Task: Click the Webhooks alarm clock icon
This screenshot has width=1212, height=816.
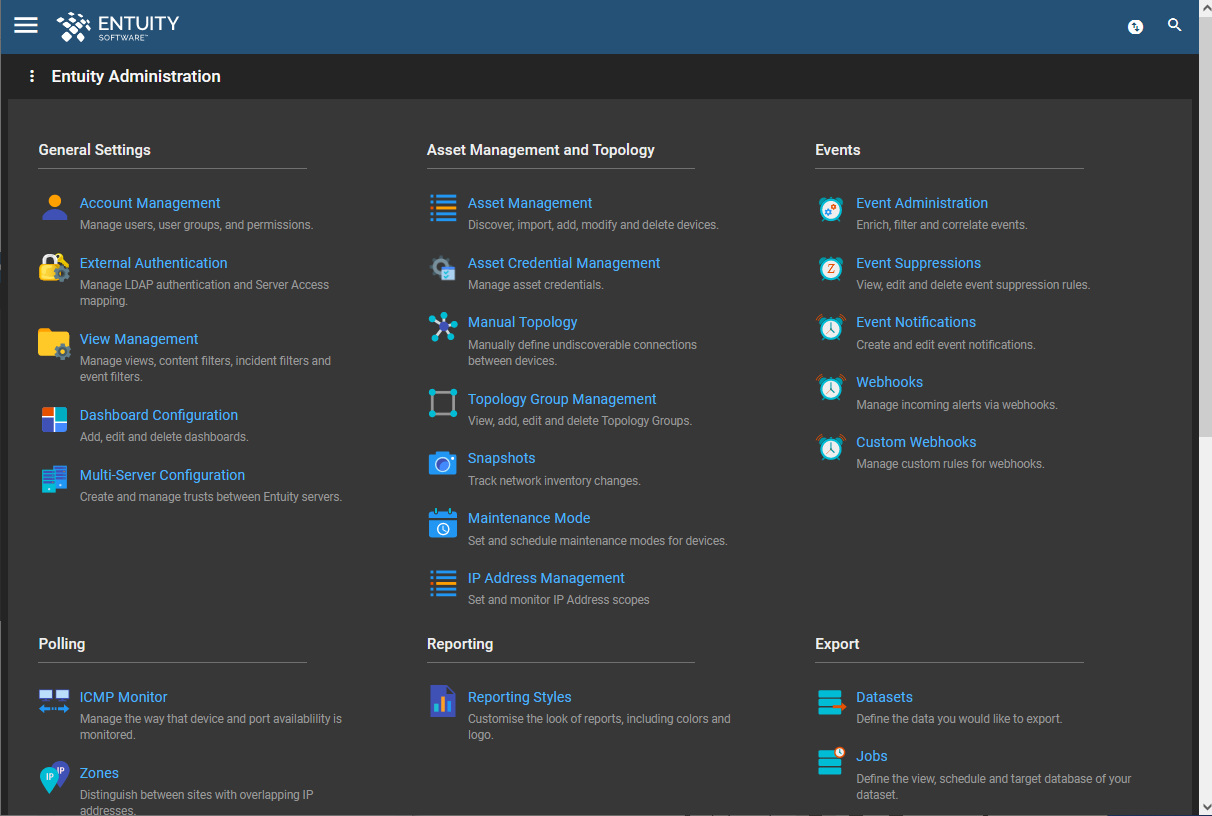Action: point(831,387)
